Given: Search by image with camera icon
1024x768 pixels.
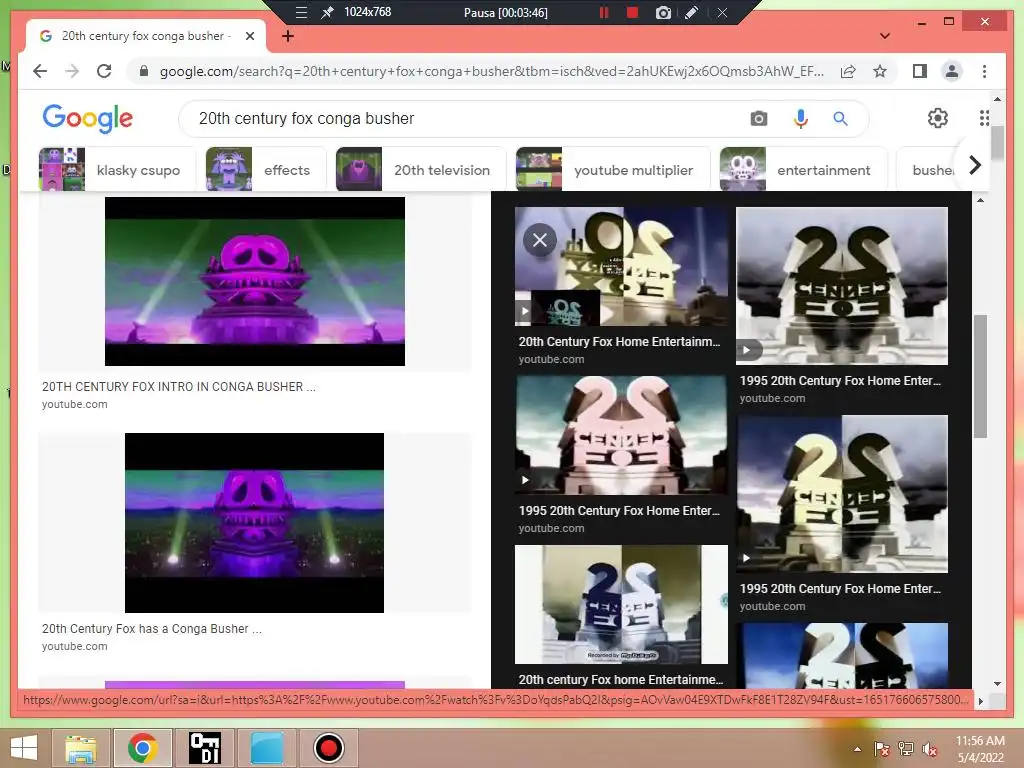Looking at the screenshot, I should [758, 118].
